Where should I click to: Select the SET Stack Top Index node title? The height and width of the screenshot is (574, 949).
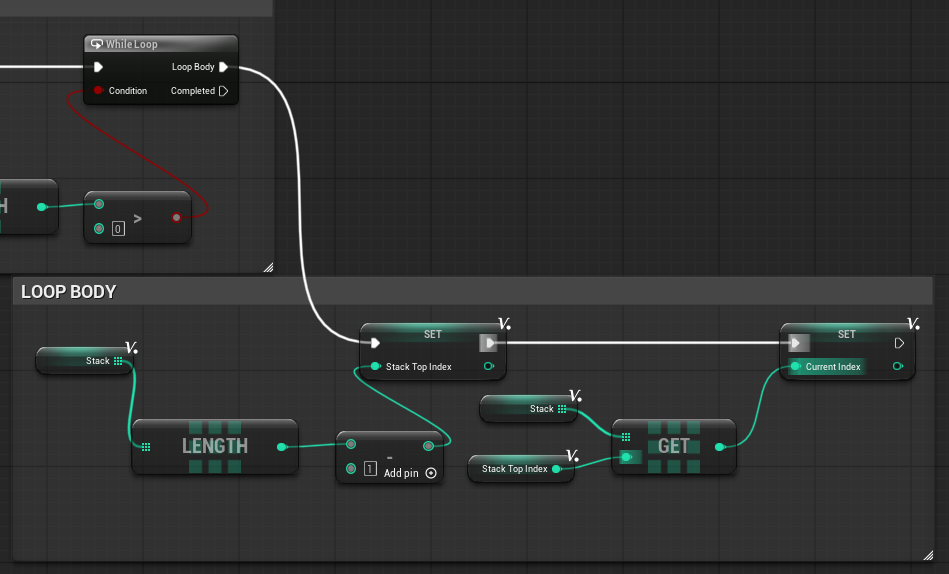432,334
